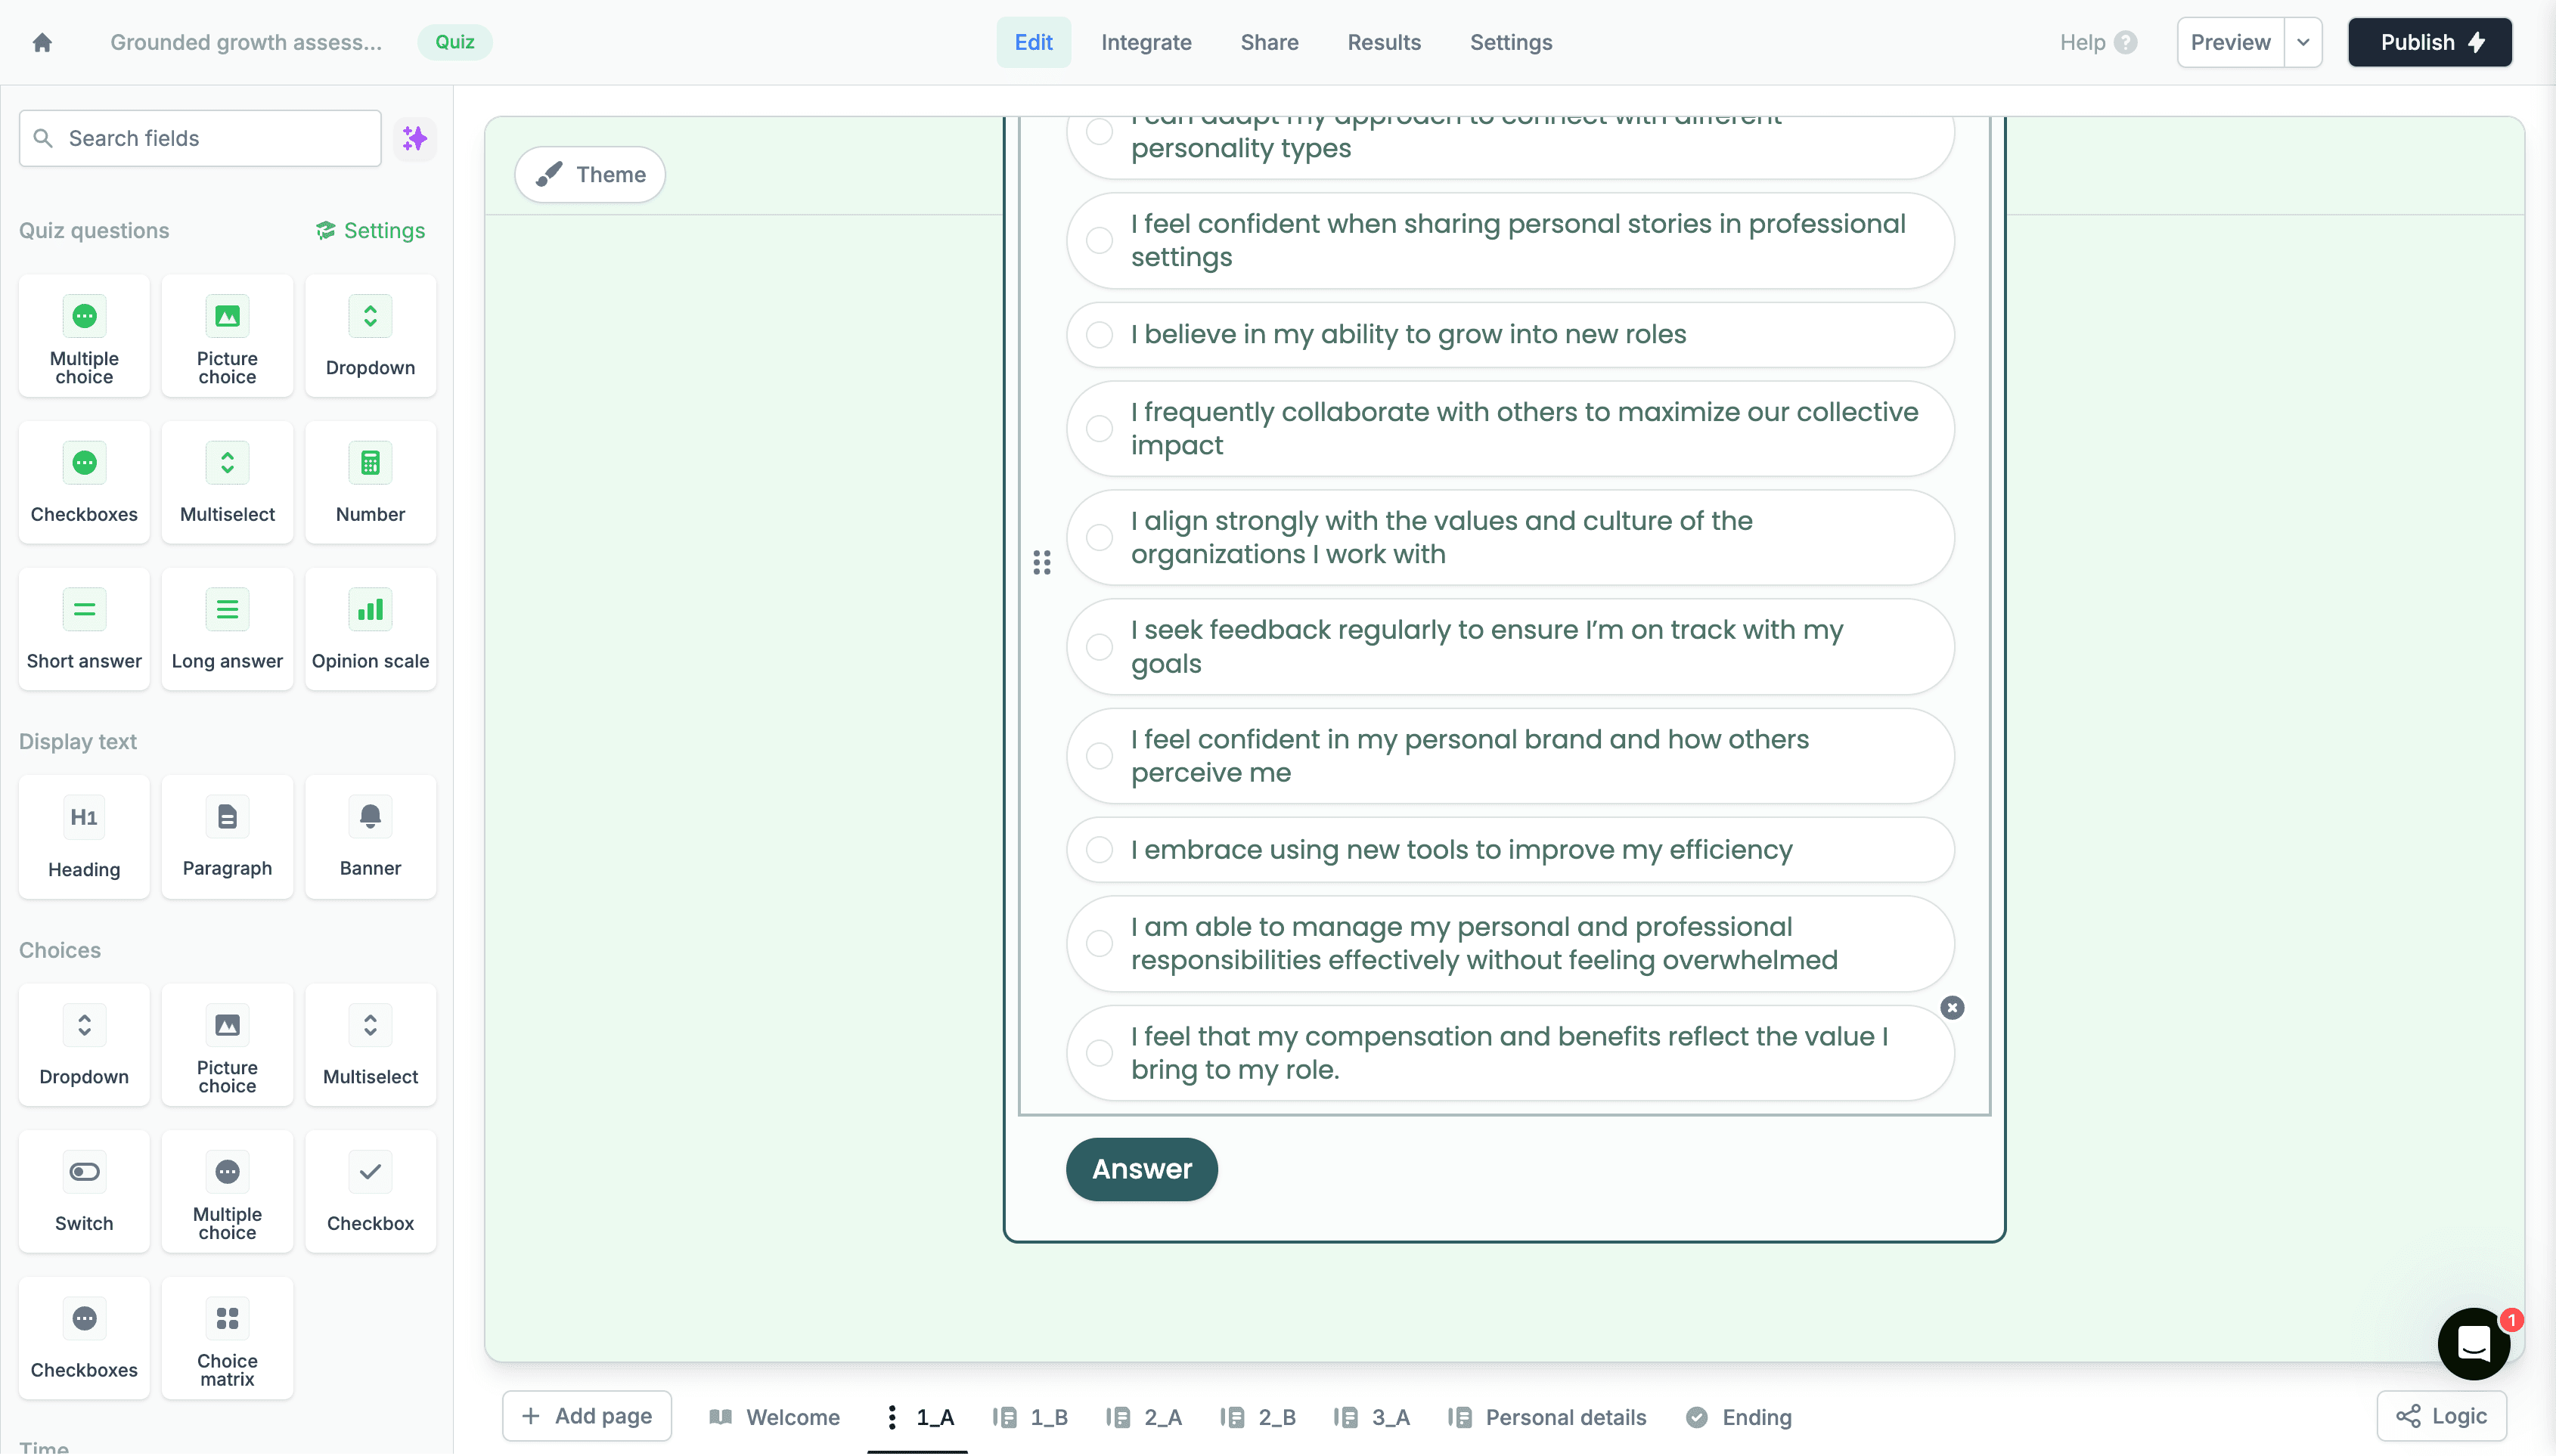Focus the Search fields input

200,138
